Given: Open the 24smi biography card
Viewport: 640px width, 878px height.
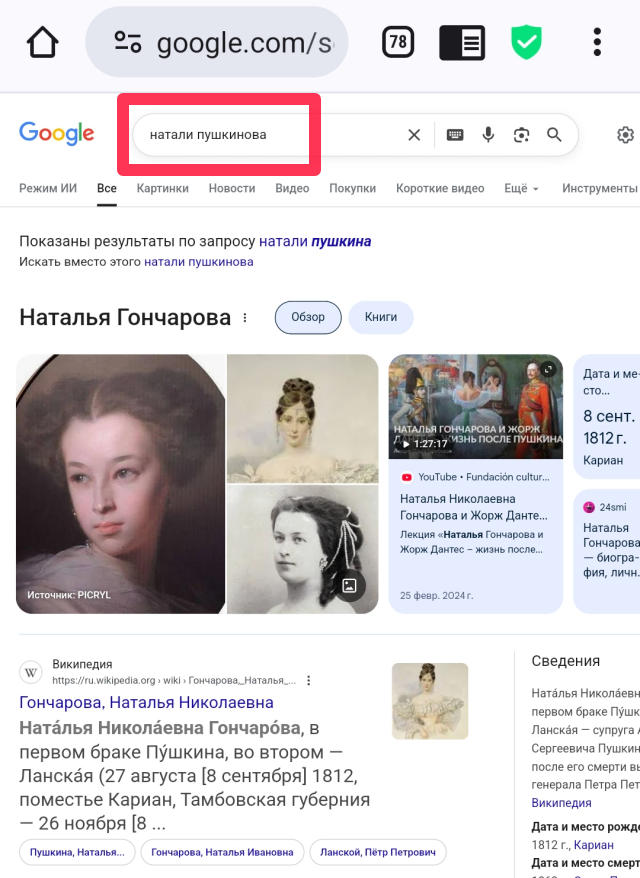Looking at the screenshot, I should [x=607, y=552].
